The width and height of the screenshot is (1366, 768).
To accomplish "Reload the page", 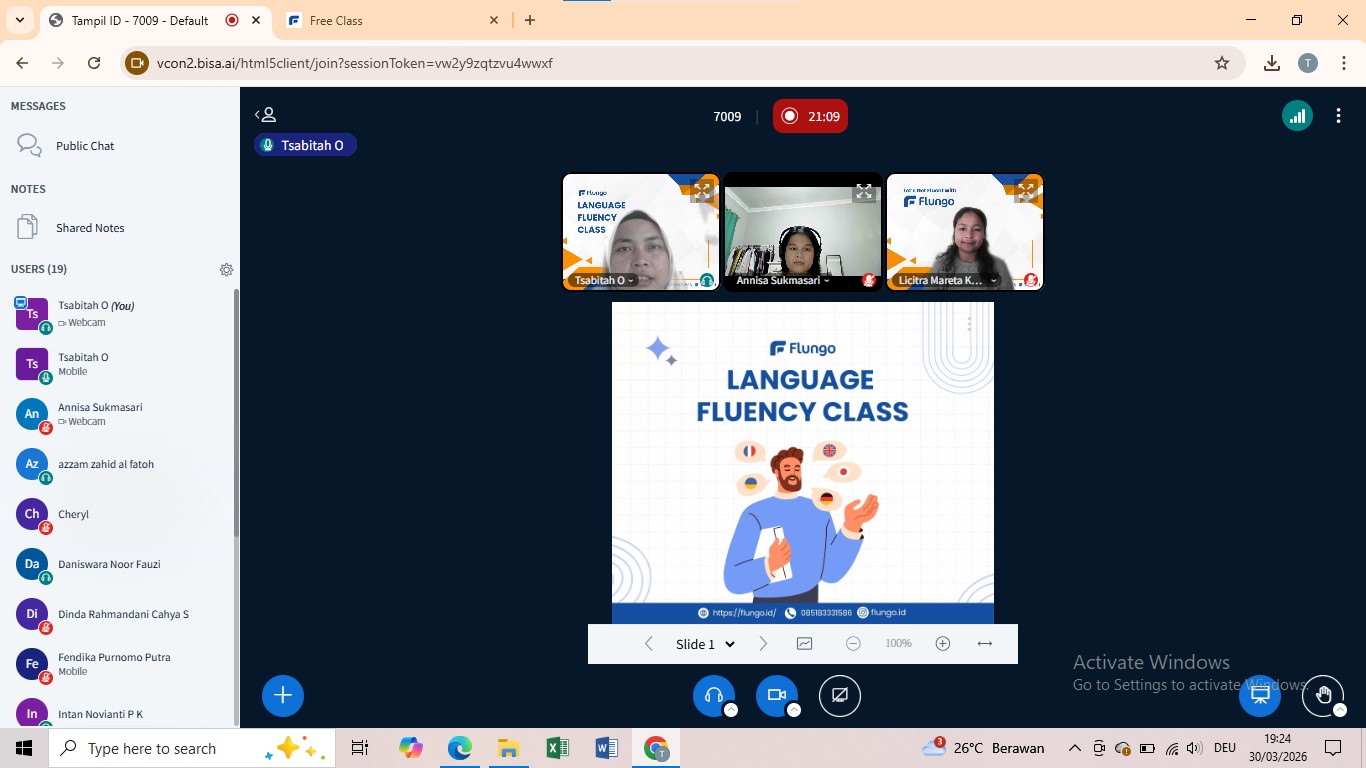I will 94,63.
